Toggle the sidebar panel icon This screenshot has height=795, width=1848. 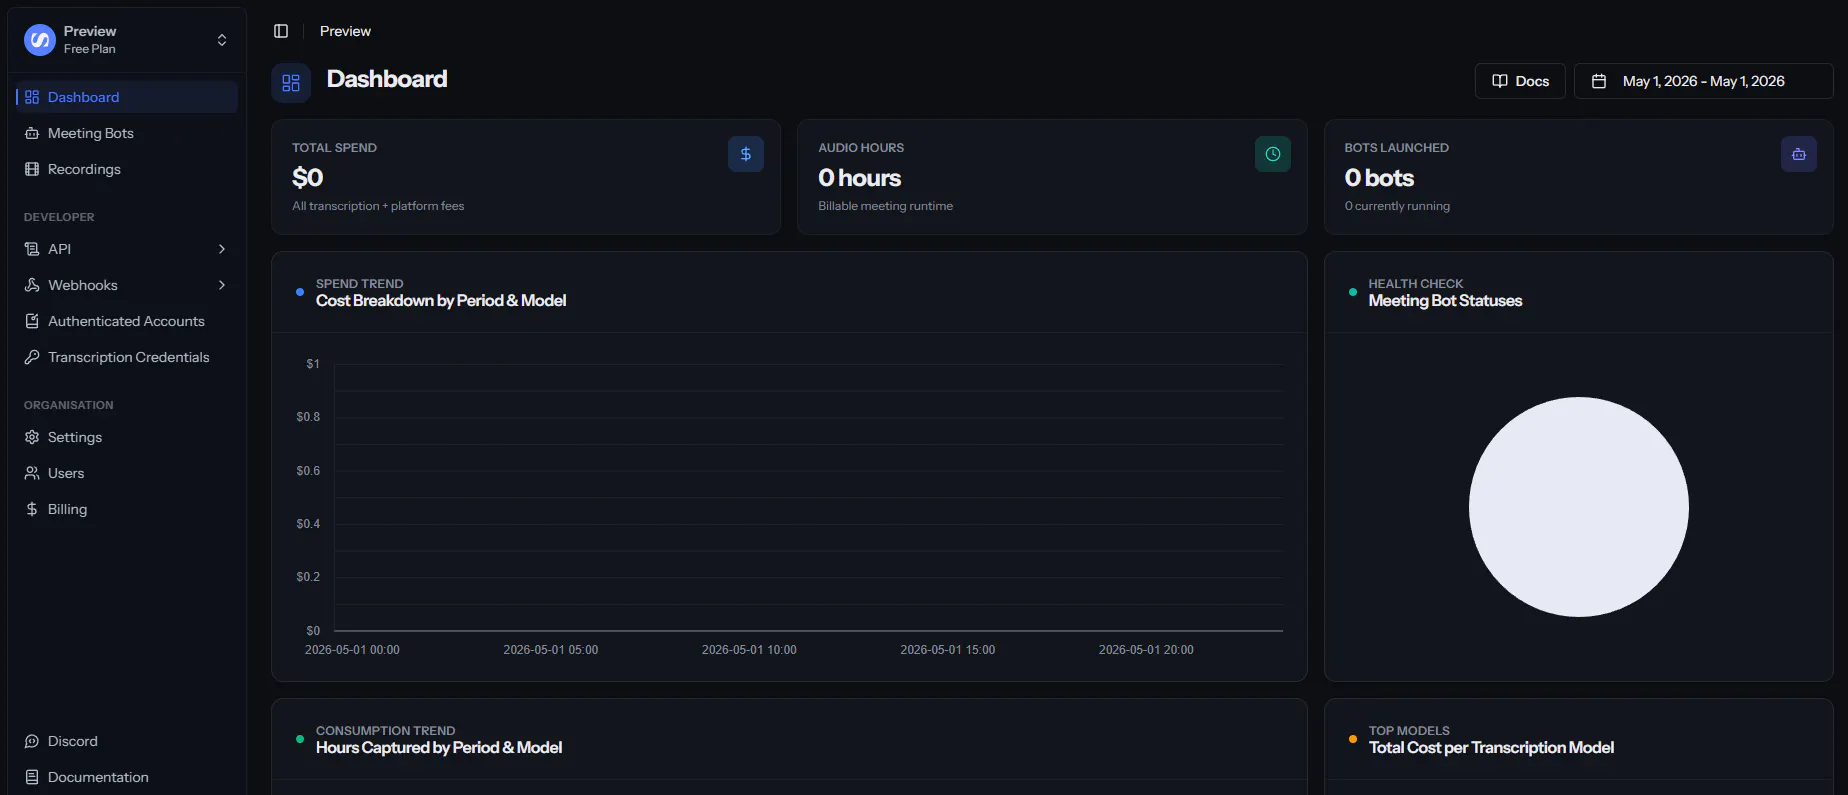click(281, 31)
